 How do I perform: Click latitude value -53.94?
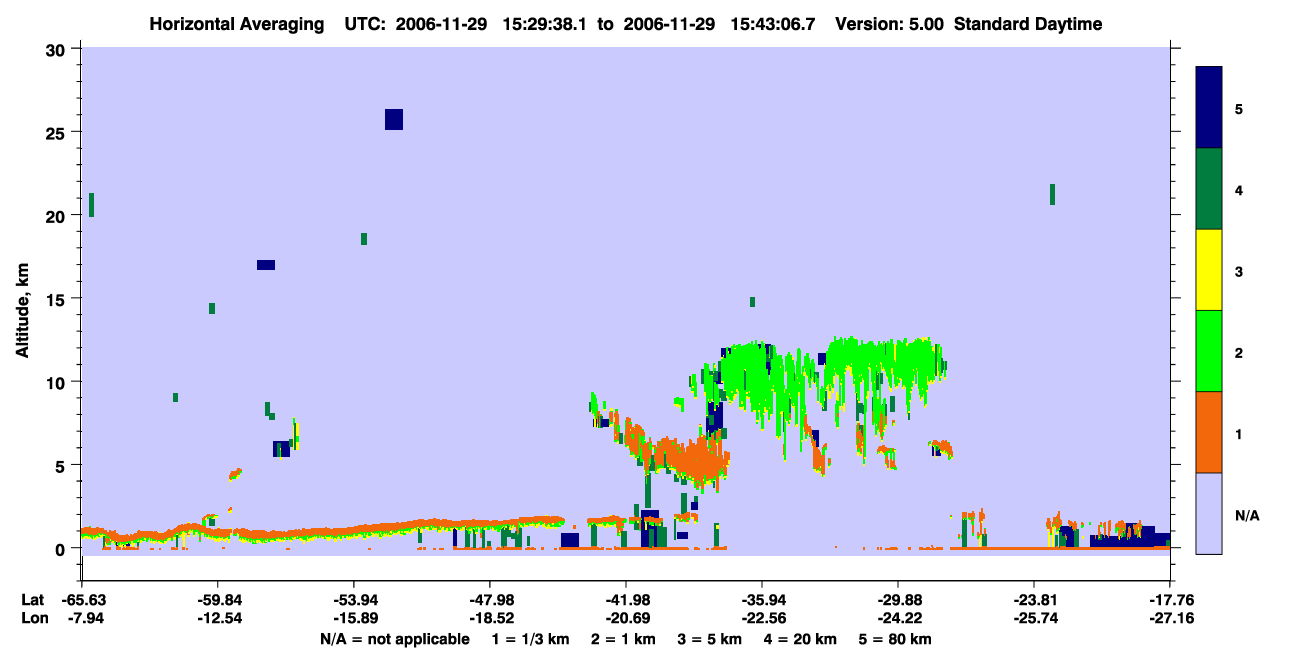353,600
